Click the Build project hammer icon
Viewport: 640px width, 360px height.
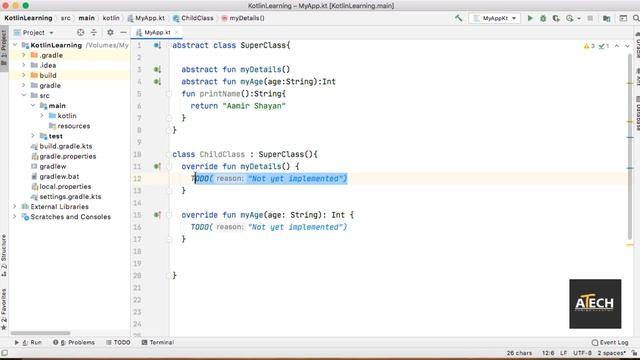(x=459, y=18)
